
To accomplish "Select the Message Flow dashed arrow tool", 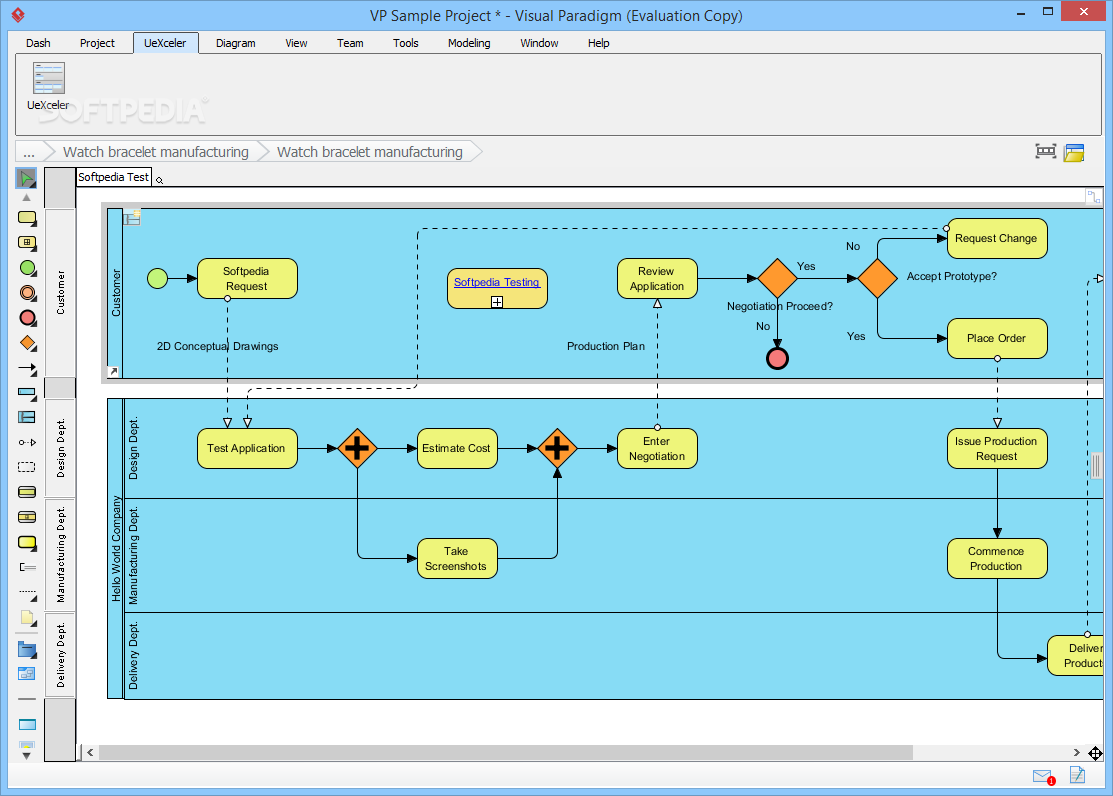I will point(27,442).
